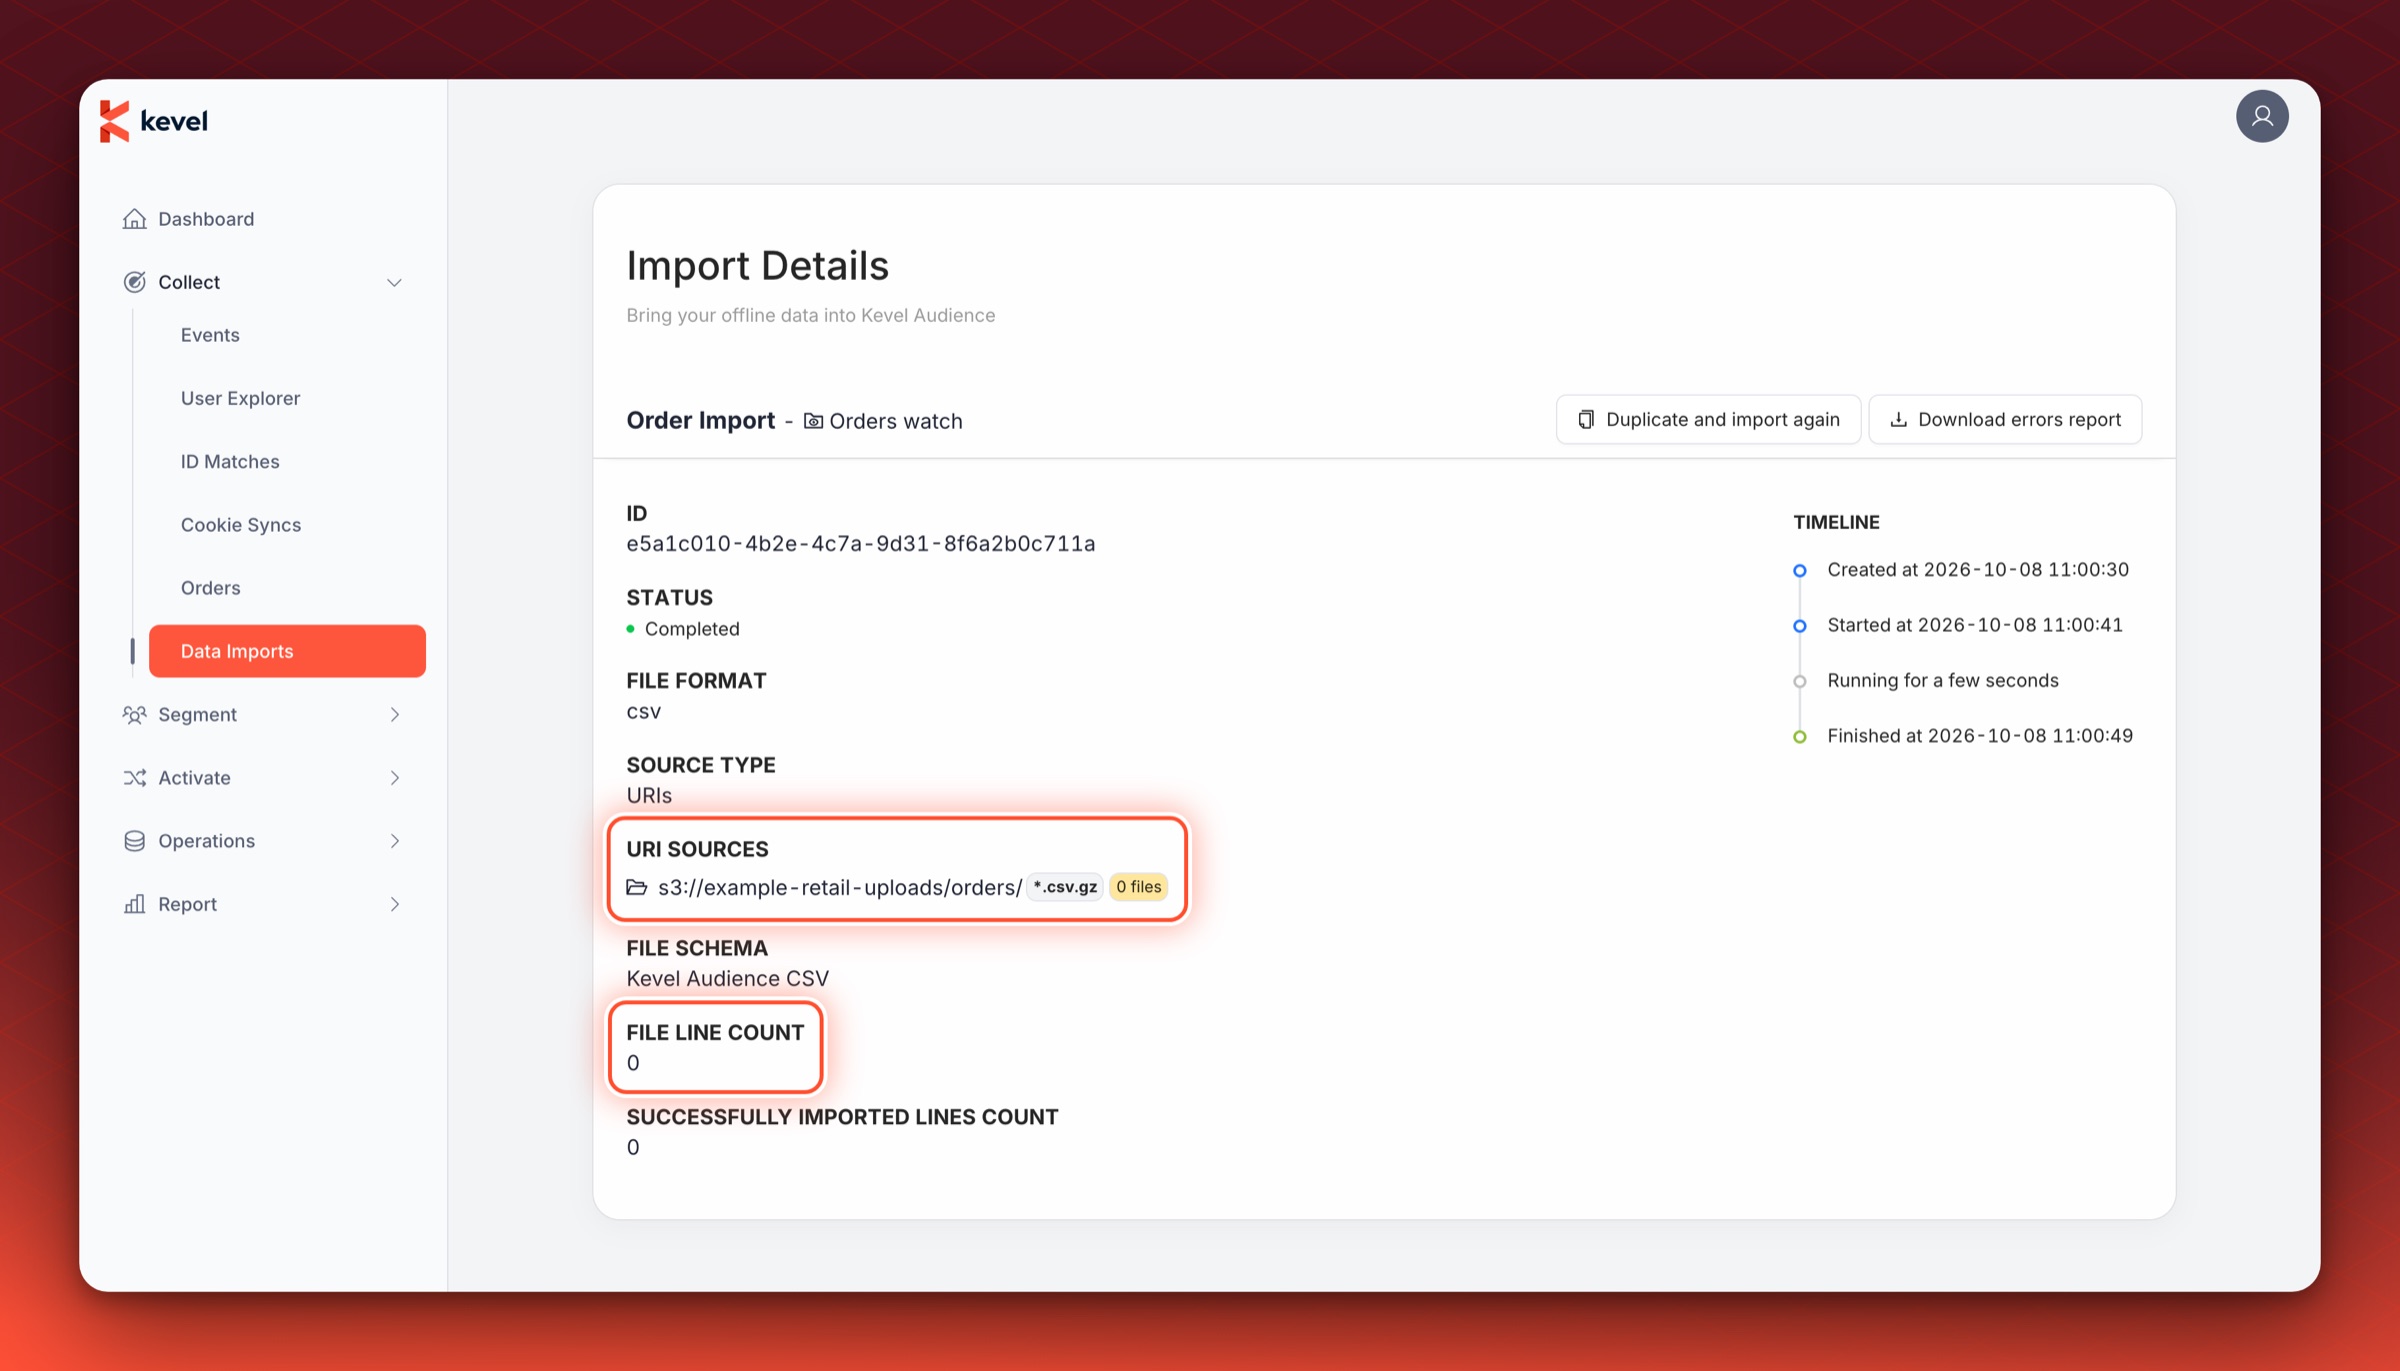This screenshot has height=1371, width=2400.
Task: Expand the Activate section chevron
Action: [x=394, y=778]
